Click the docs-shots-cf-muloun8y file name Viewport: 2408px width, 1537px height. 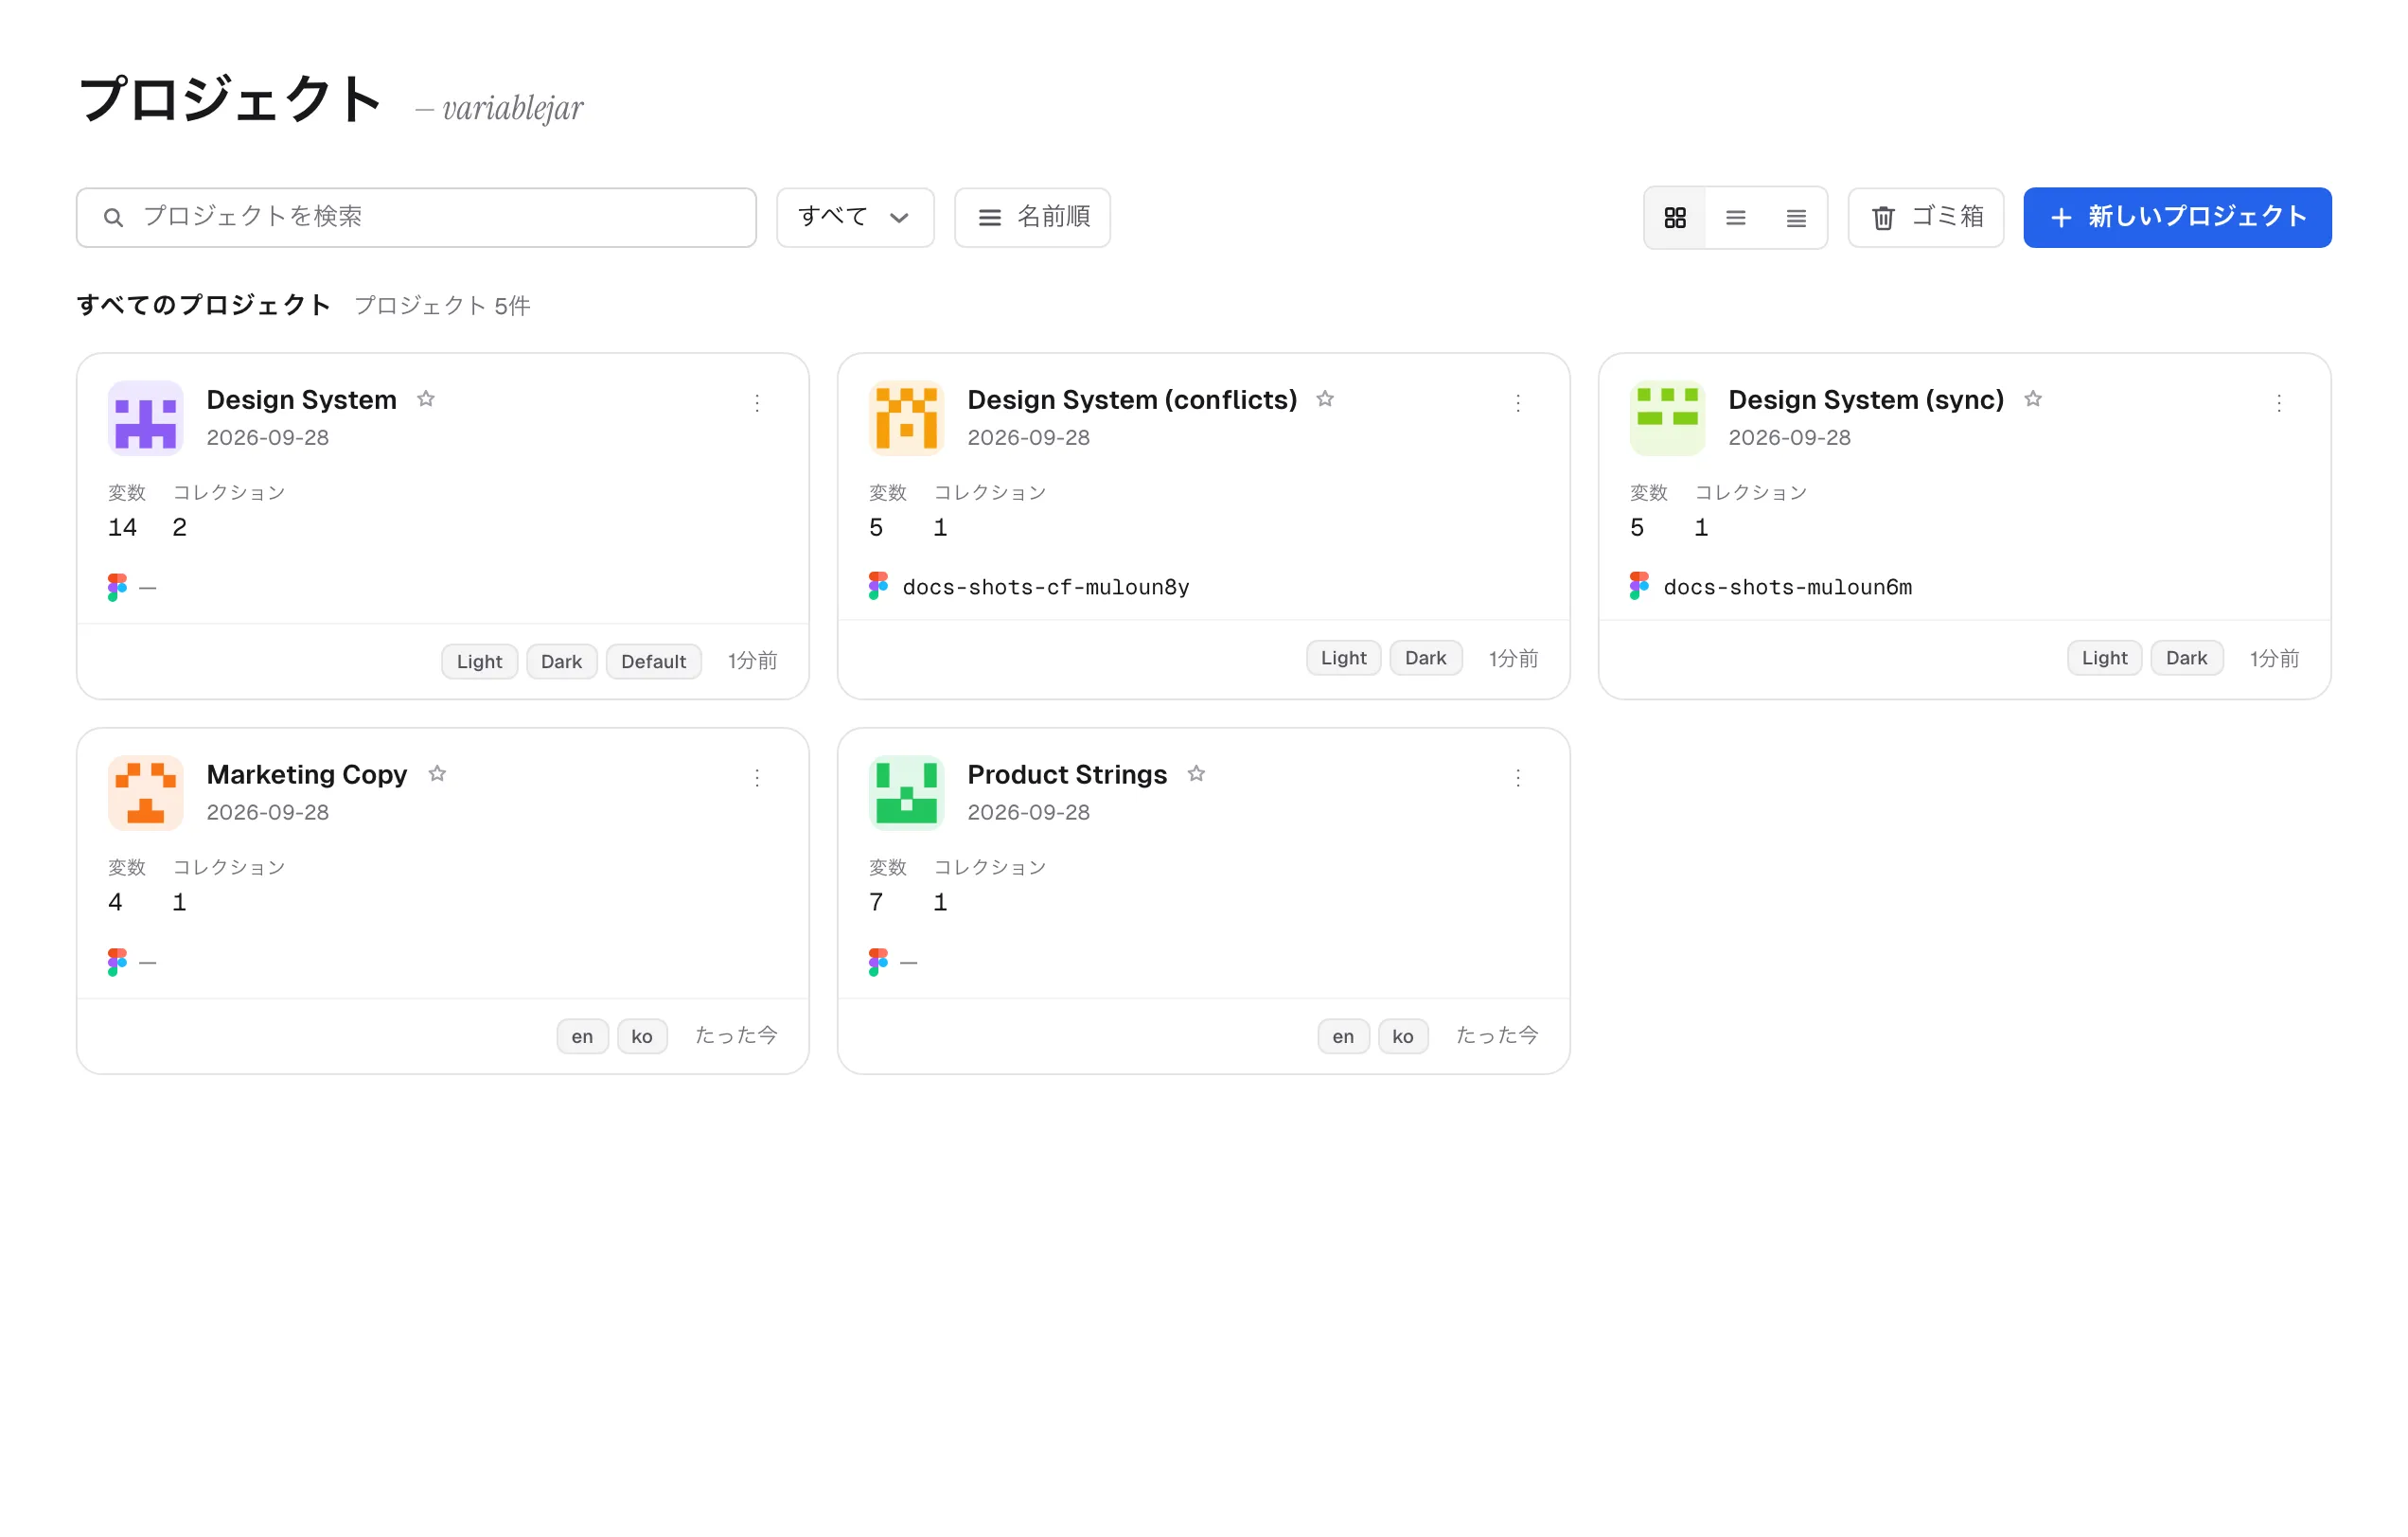coord(1046,587)
